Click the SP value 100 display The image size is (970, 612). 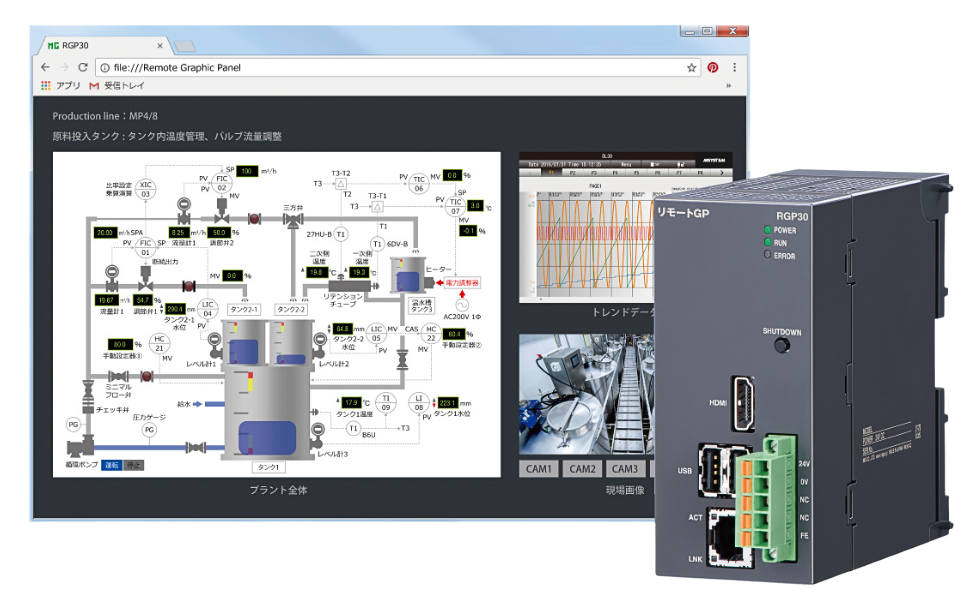click(x=247, y=171)
